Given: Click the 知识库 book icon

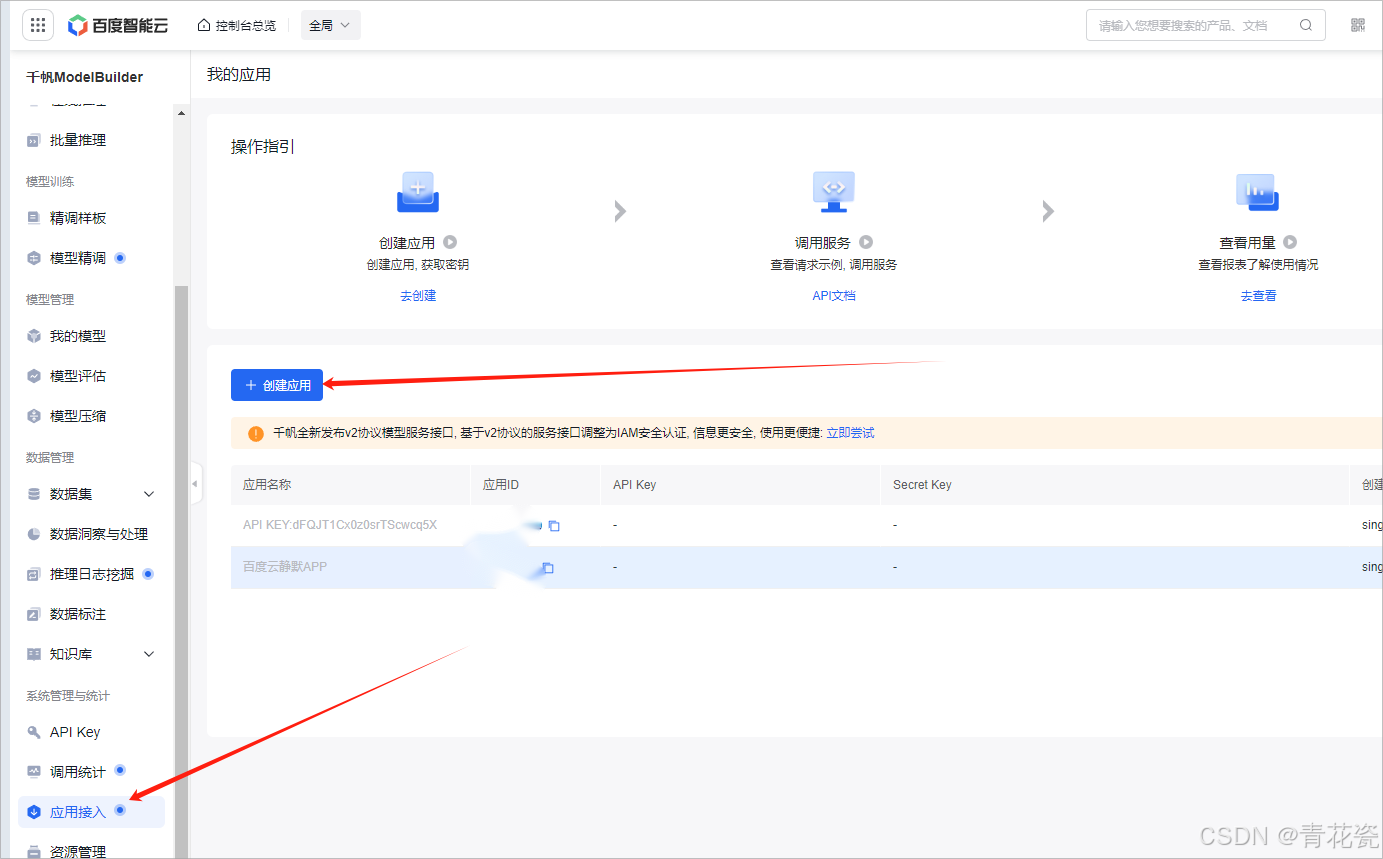Looking at the screenshot, I should pyautogui.click(x=33, y=654).
